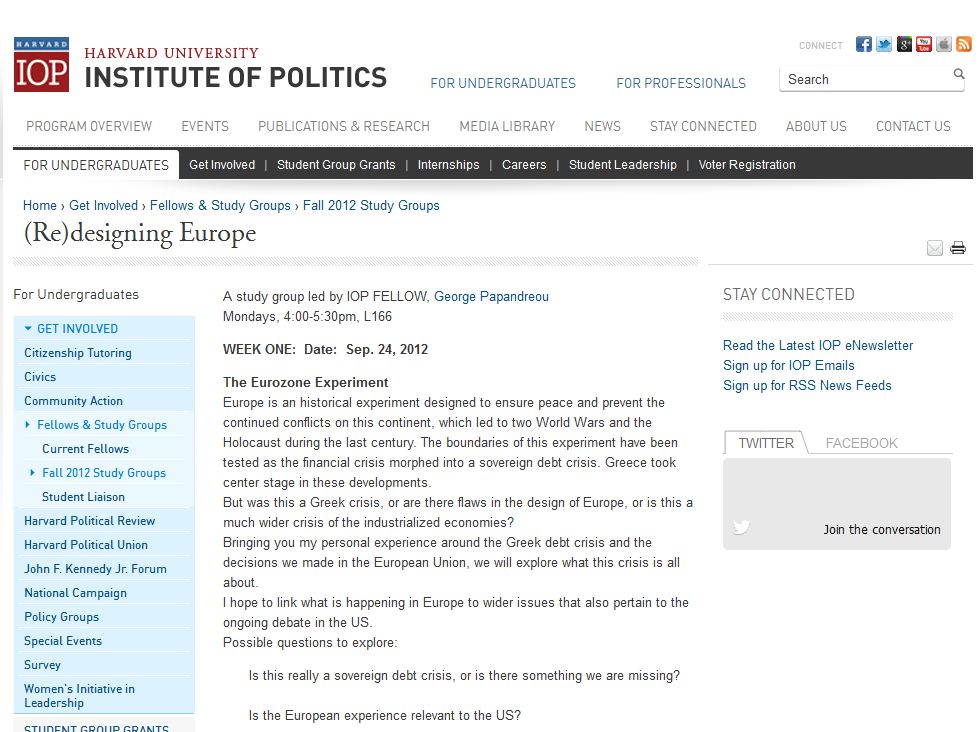Switch to the Facebook tab

coord(861,443)
